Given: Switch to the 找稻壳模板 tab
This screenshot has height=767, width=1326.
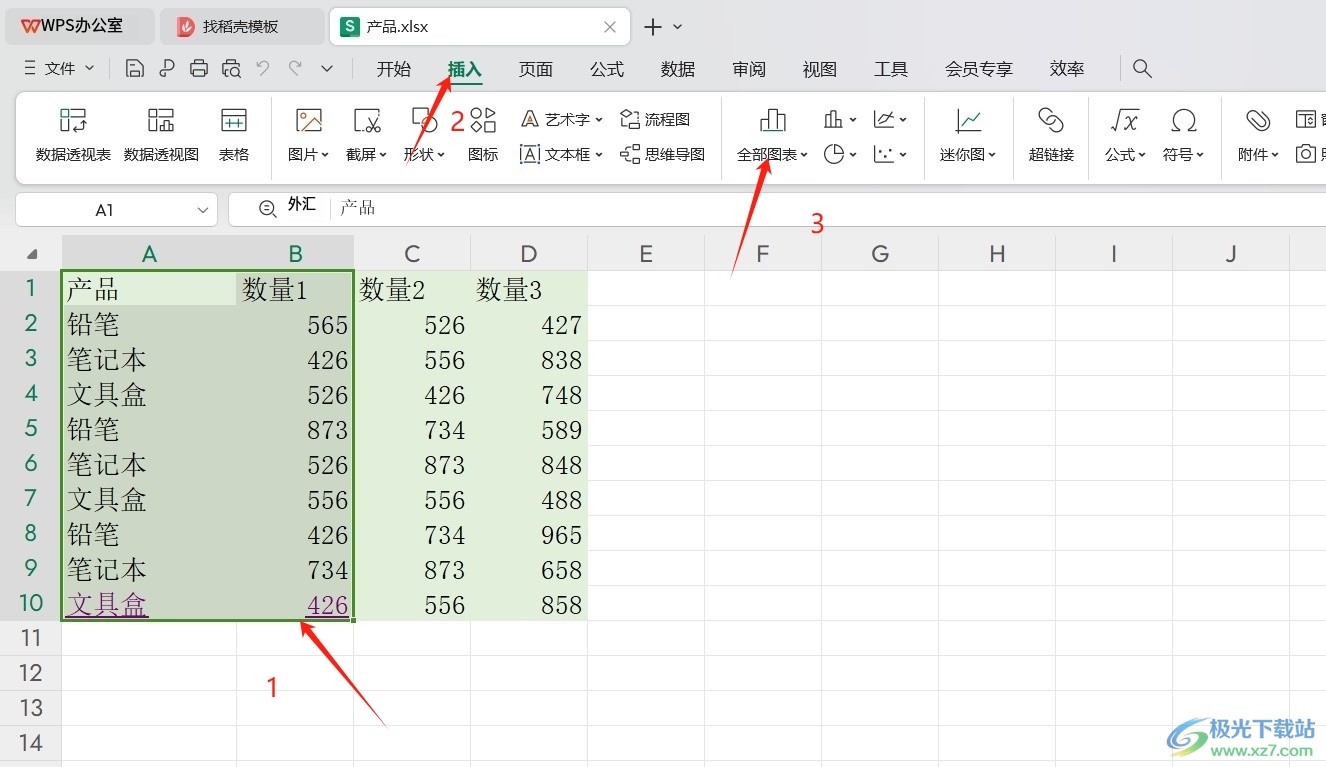Looking at the screenshot, I should click(242, 26).
